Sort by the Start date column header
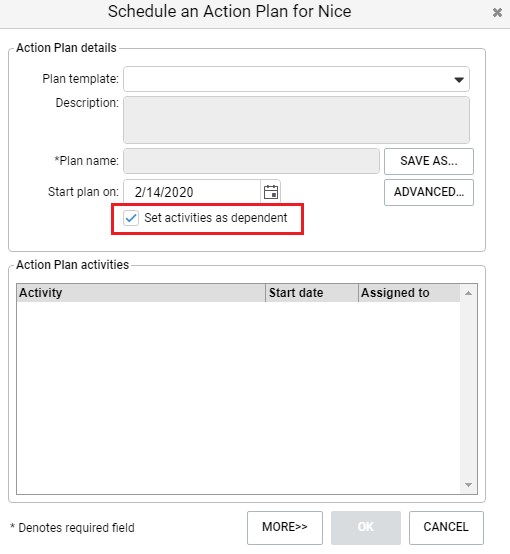Viewport: 510px width, 554px height. (x=312, y=293)
